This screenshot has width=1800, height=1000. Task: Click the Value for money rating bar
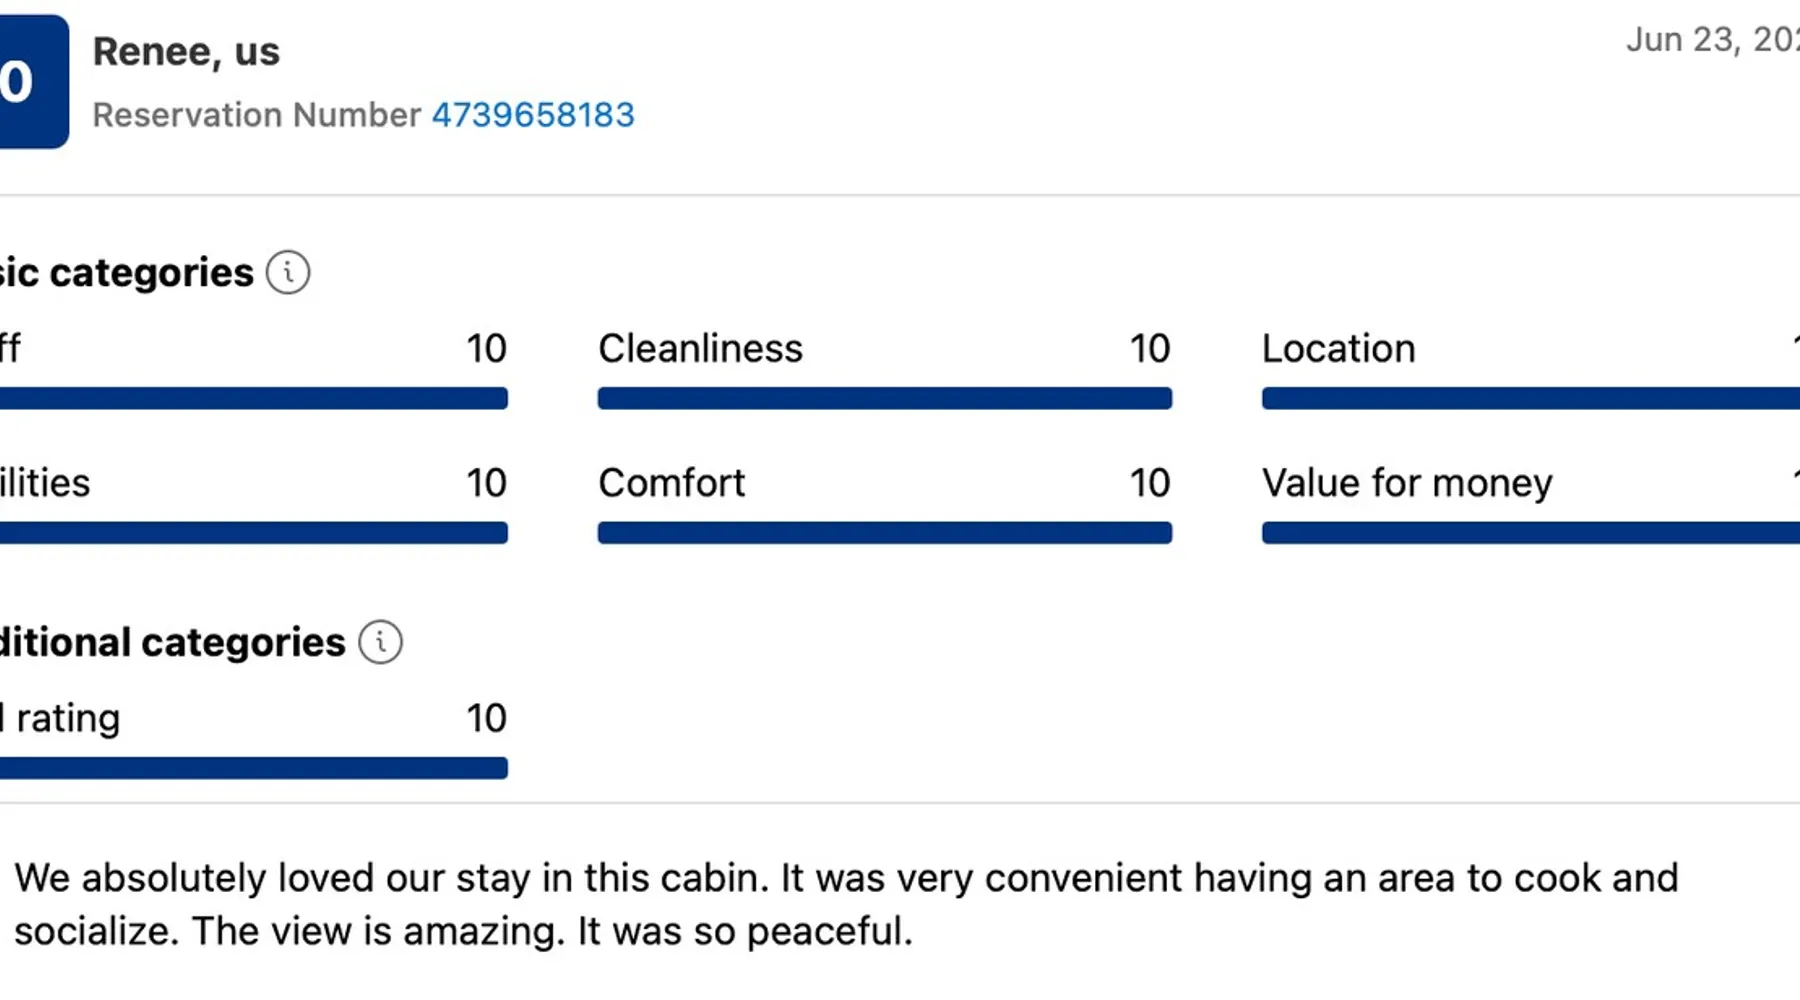1530,533
